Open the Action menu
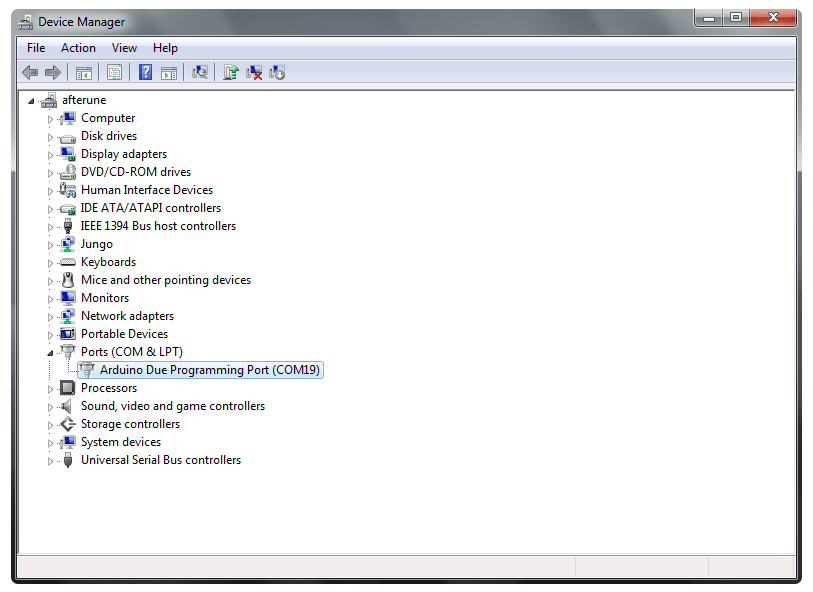The image size is (813, 592). (x=78, y=48)
